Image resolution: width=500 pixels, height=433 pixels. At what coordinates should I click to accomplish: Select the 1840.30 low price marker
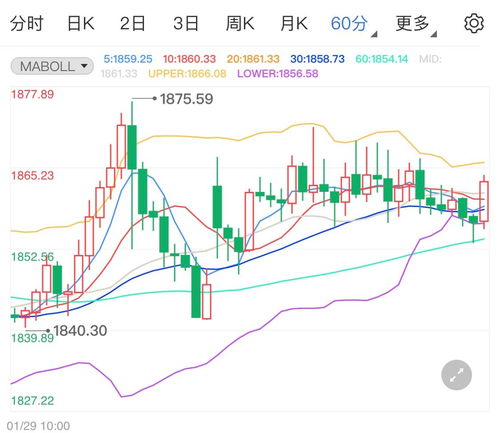[80, 331]
